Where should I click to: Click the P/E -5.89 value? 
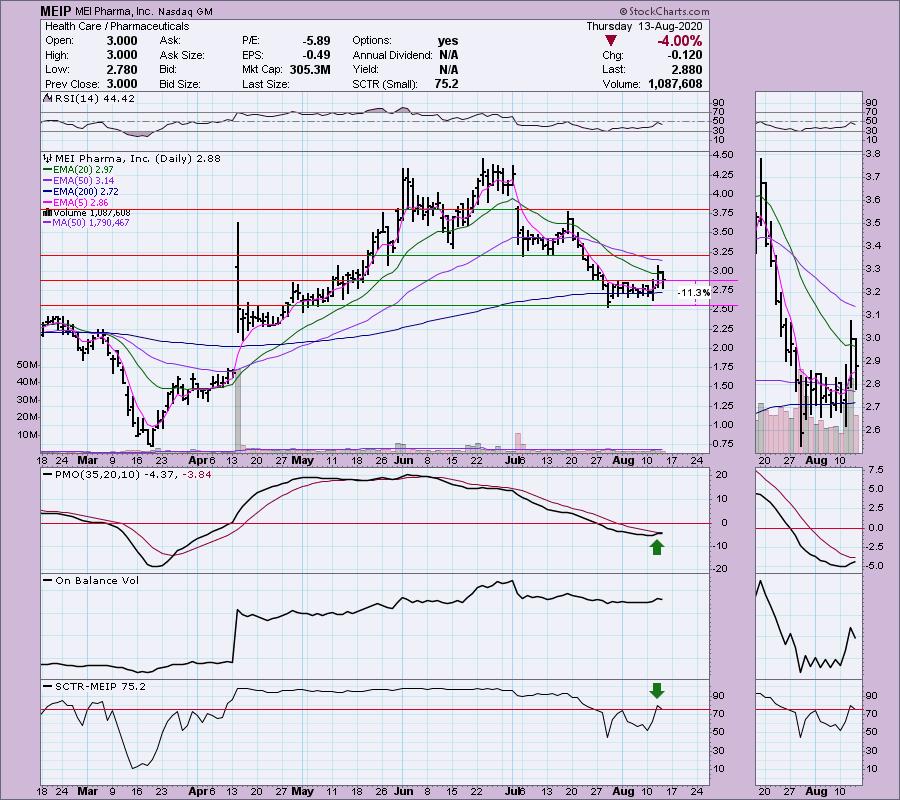point(317,41)
